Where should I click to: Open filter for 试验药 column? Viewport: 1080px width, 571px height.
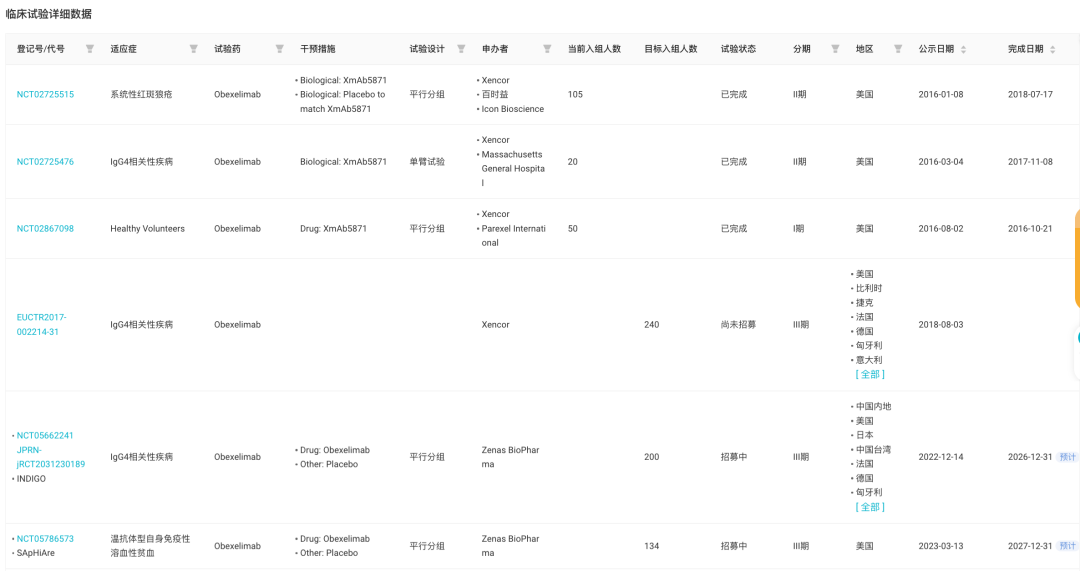280,49
